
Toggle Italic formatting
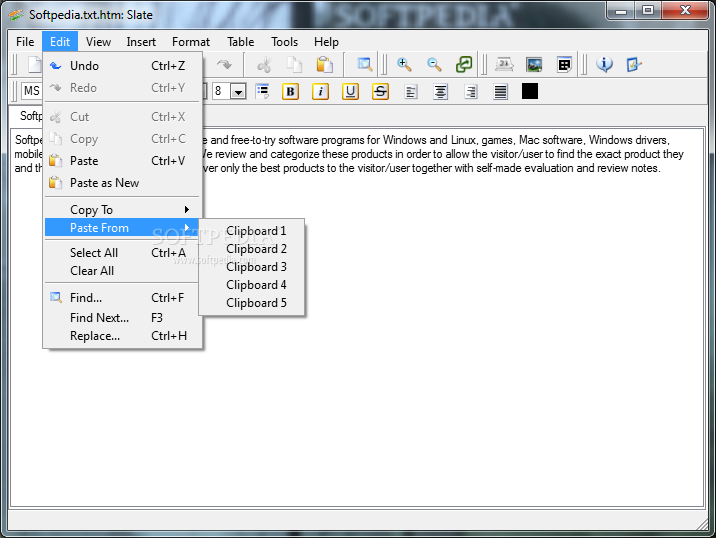[x=321, y=92]
